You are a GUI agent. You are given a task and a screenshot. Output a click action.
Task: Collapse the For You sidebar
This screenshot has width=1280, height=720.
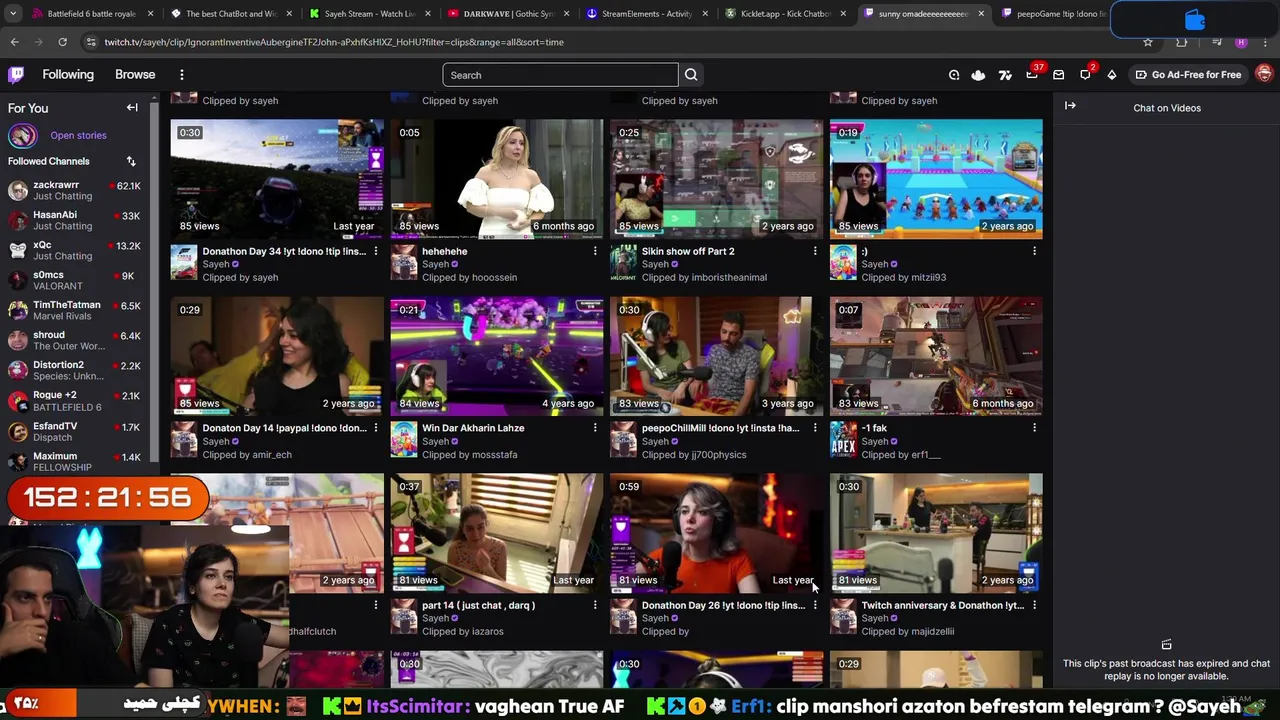(x=132, y=108)
